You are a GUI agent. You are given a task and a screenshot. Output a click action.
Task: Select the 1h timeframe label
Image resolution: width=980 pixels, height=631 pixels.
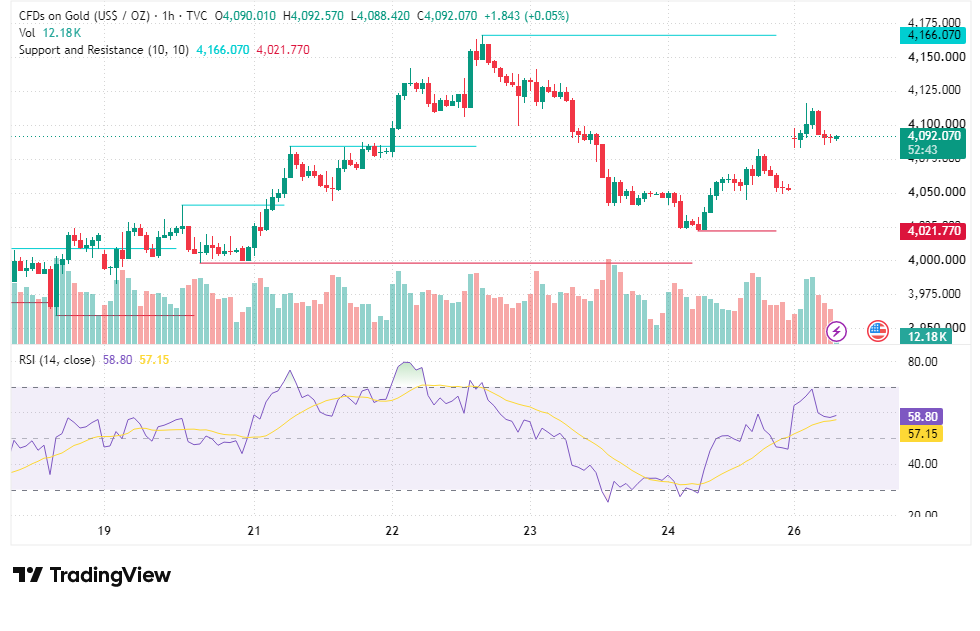[168, 16]
